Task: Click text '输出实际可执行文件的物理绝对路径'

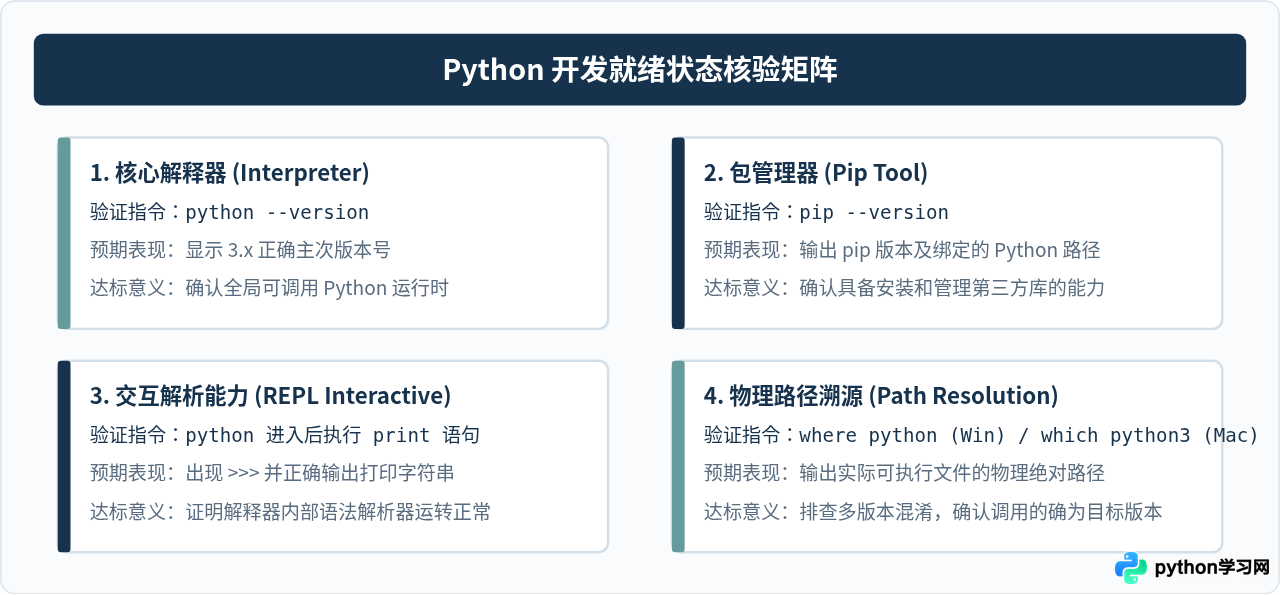Action: click(952, 473)
